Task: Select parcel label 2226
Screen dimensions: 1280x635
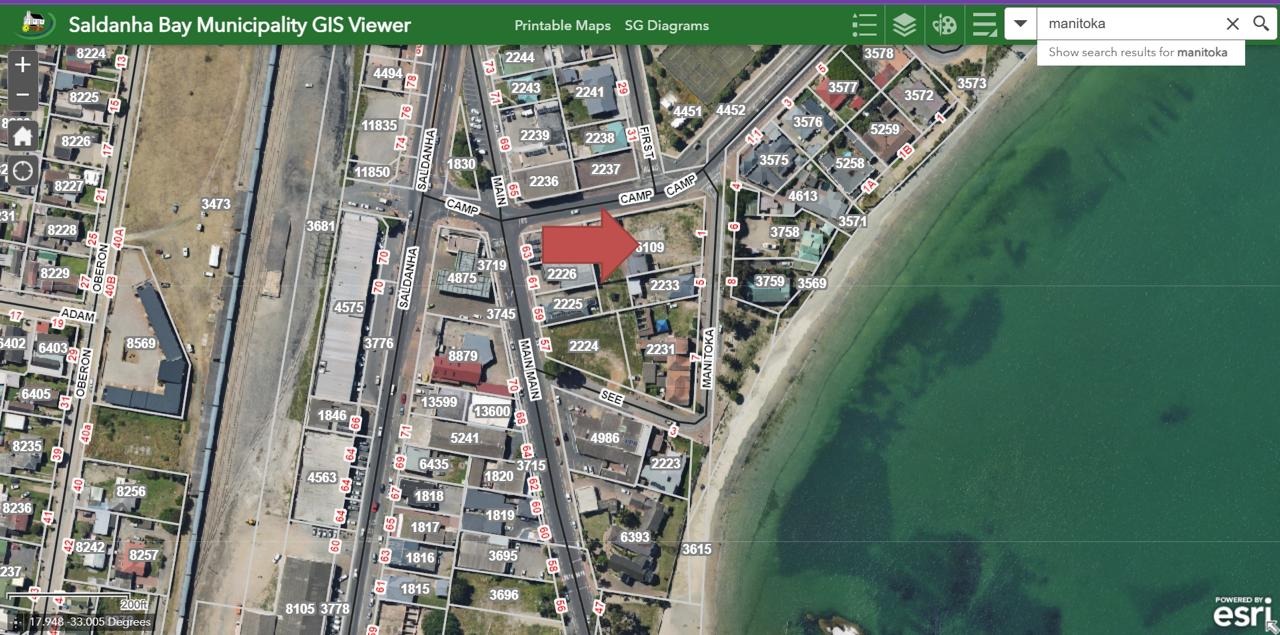Action: pyautogui.click(x=562, y=274)
